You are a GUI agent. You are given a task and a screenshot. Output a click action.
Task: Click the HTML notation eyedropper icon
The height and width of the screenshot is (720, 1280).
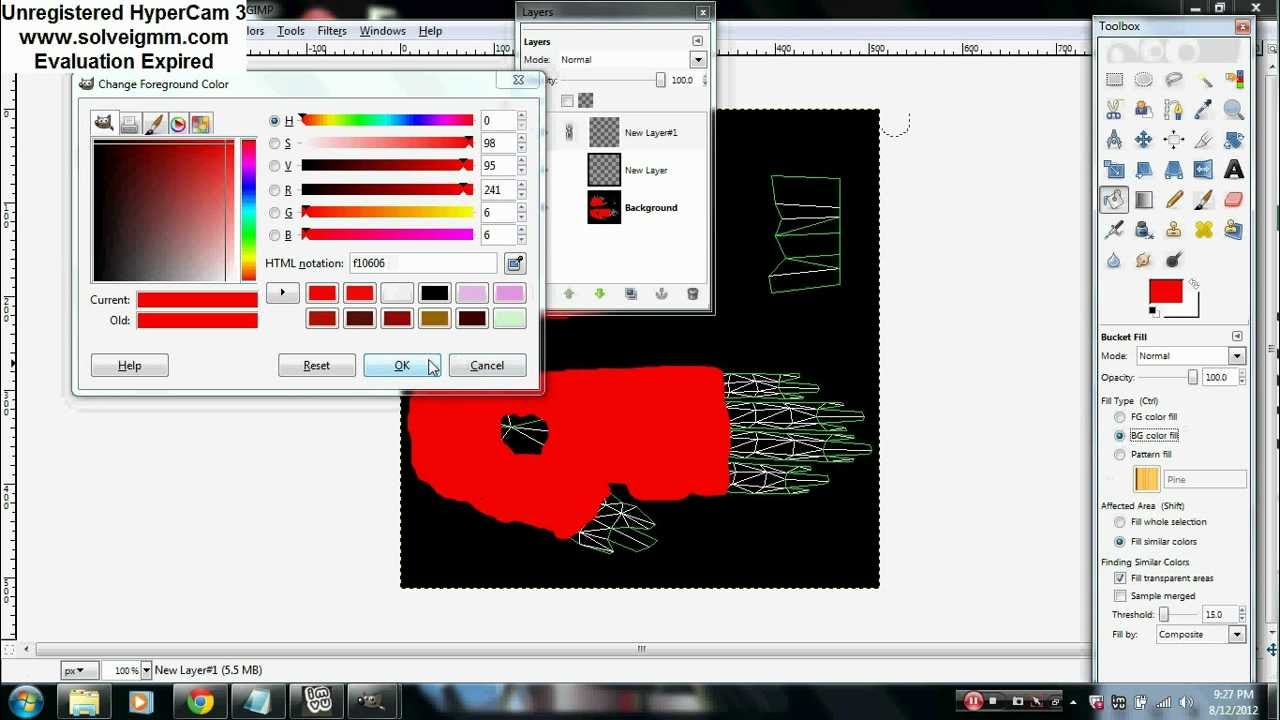(514, 263)
